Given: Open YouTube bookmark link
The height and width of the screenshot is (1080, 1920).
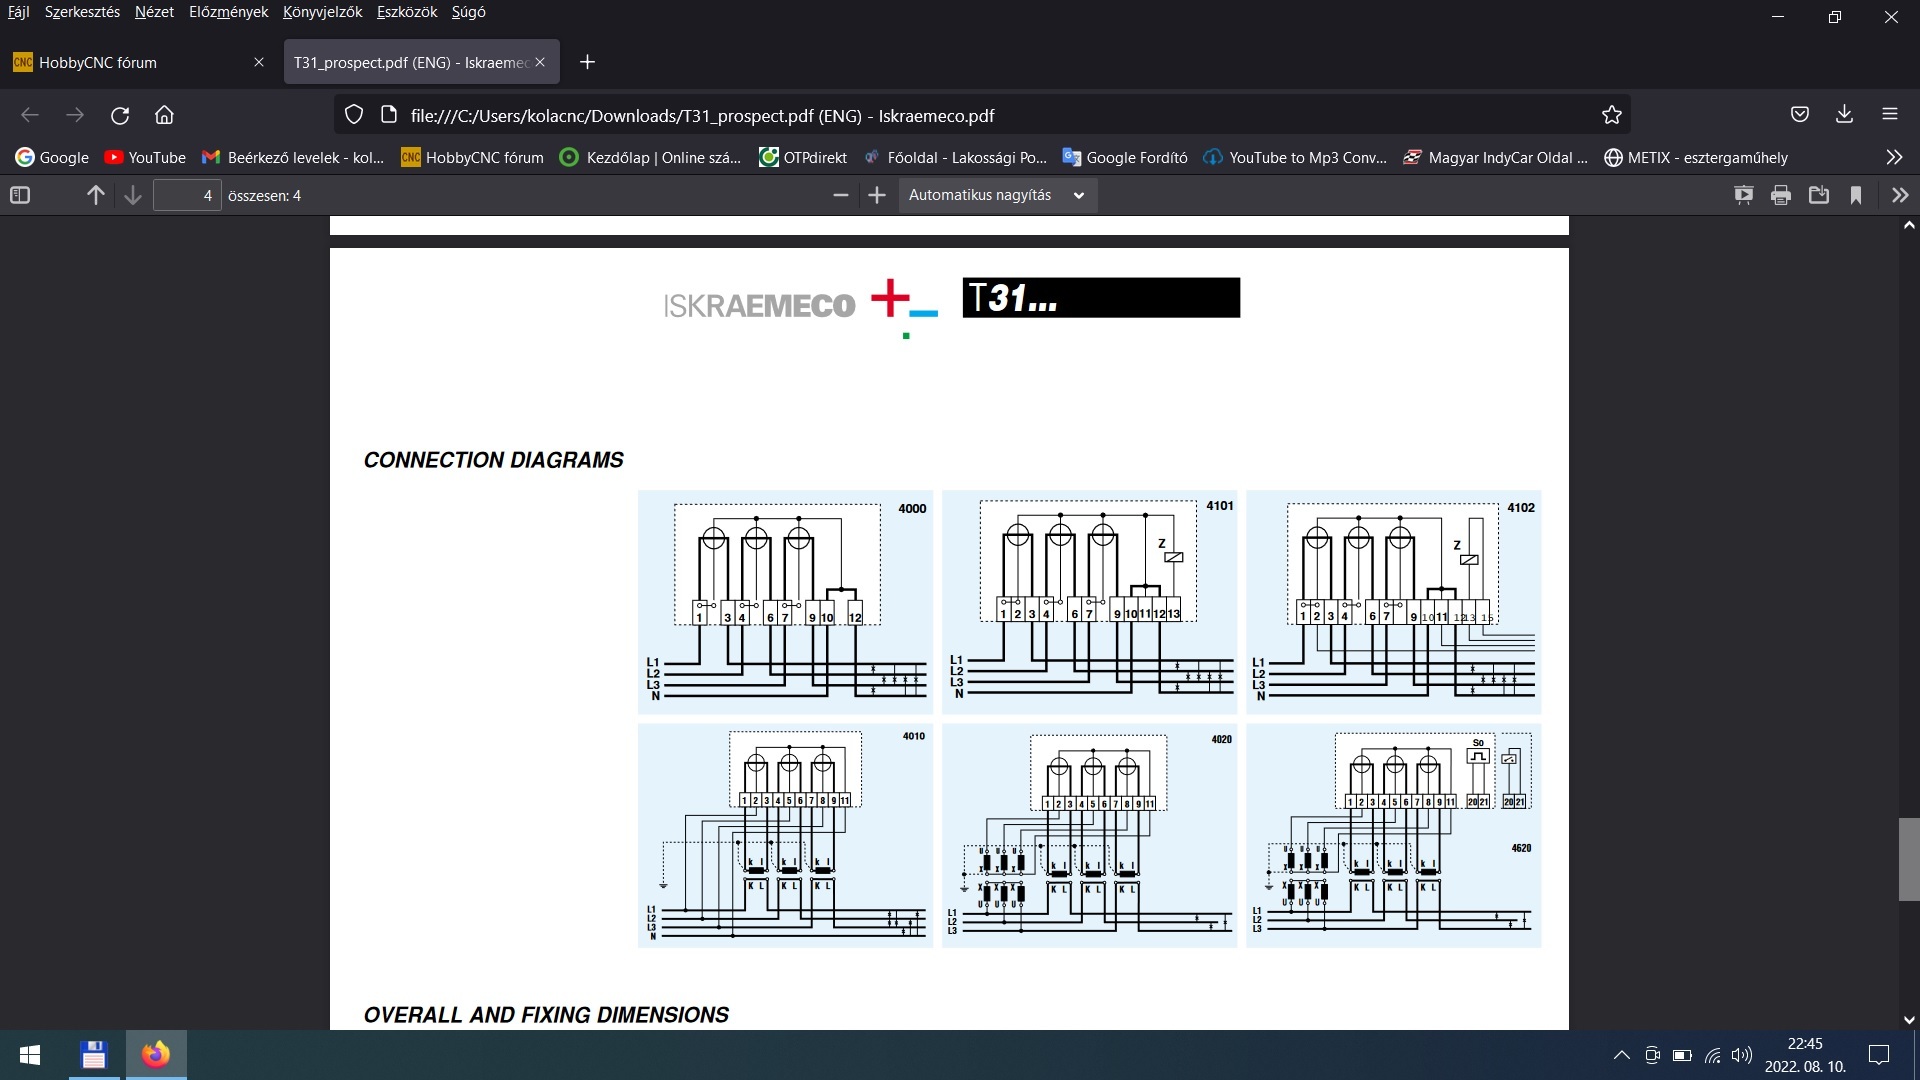Looking at the screenshot, I should [x=146, y=157].
